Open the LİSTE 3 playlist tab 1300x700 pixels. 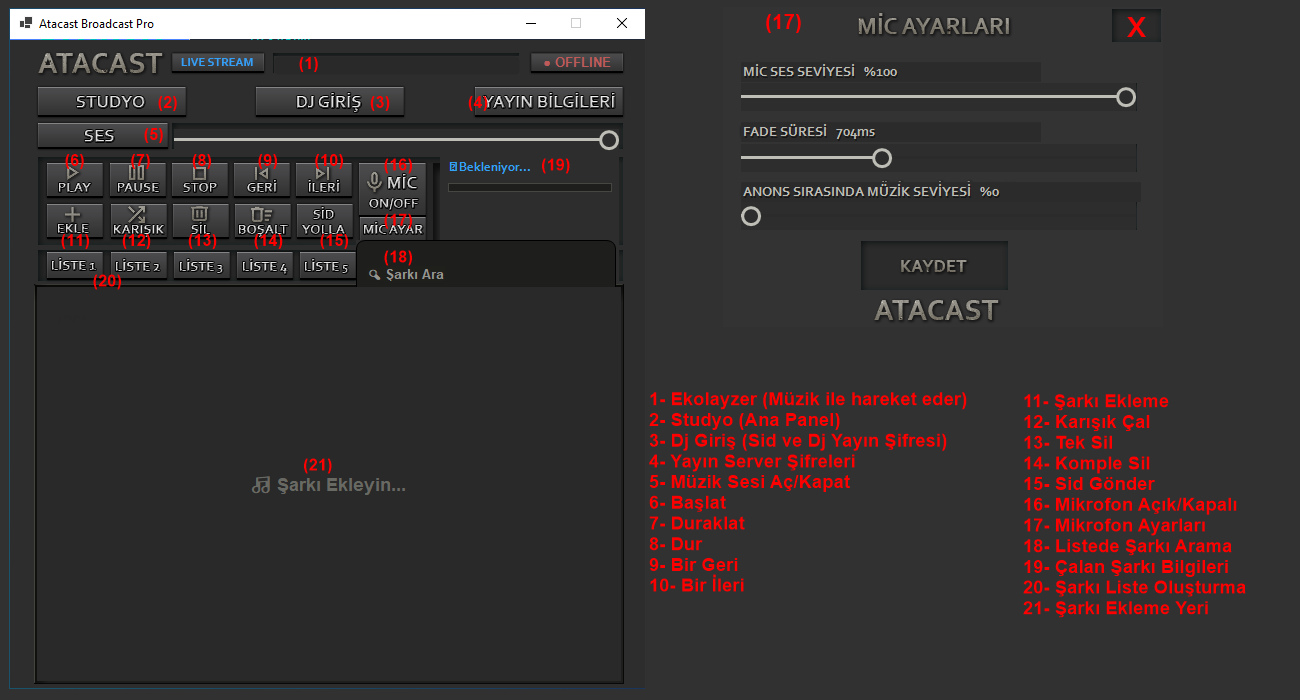click(x=200, y=266)
